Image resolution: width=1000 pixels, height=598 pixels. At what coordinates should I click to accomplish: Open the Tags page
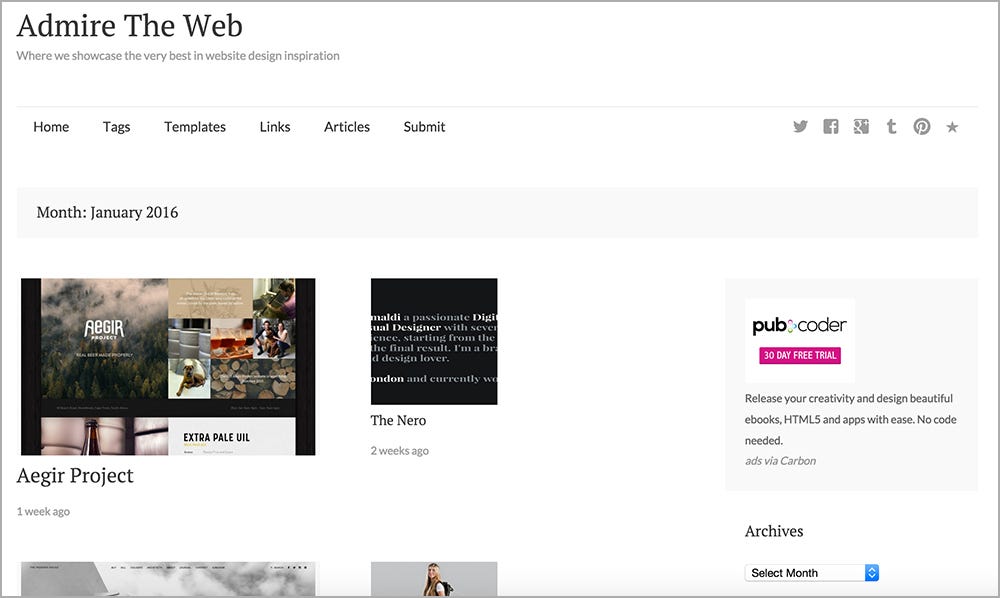pos(116,126)
